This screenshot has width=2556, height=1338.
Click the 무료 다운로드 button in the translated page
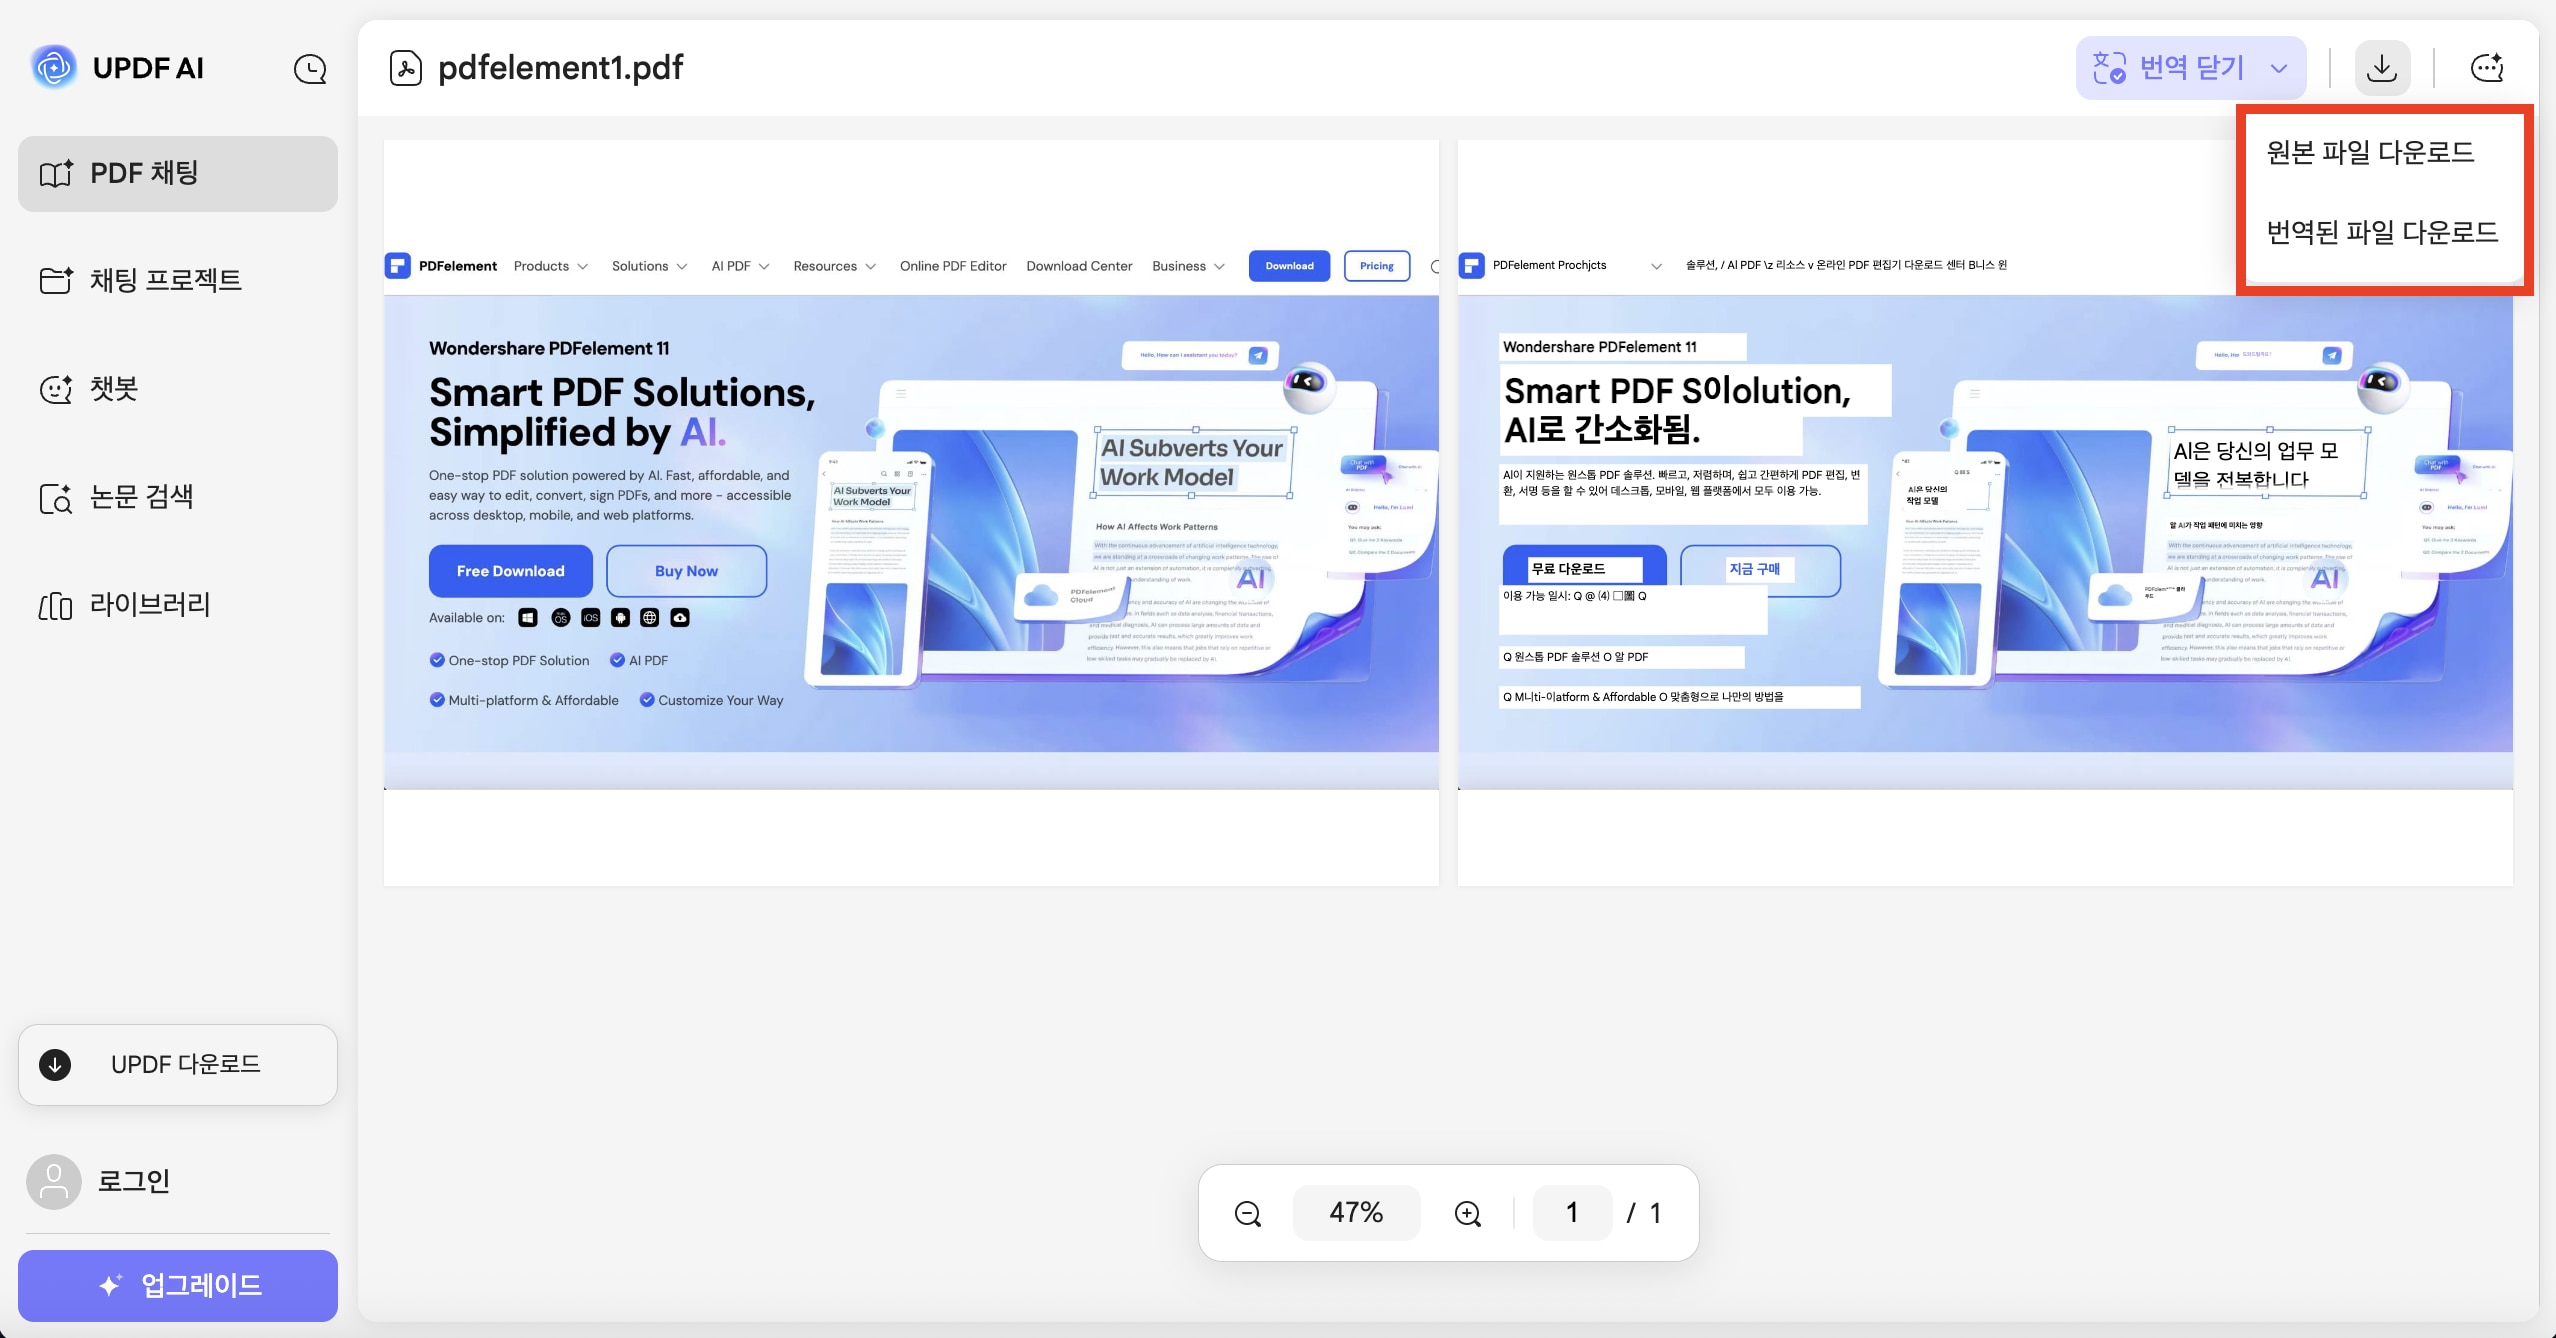click(1584, 567)
